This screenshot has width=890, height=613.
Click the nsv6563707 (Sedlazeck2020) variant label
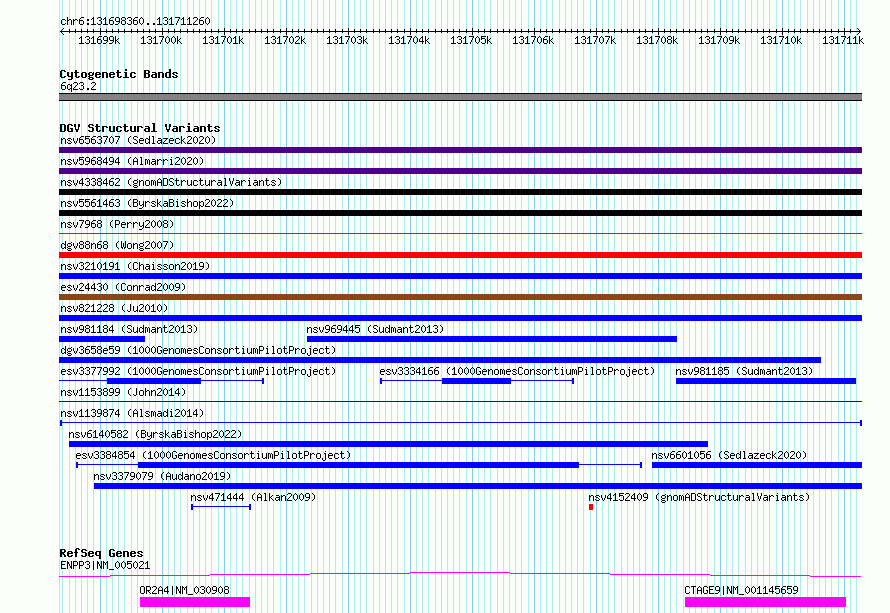(x=138, y=140)
